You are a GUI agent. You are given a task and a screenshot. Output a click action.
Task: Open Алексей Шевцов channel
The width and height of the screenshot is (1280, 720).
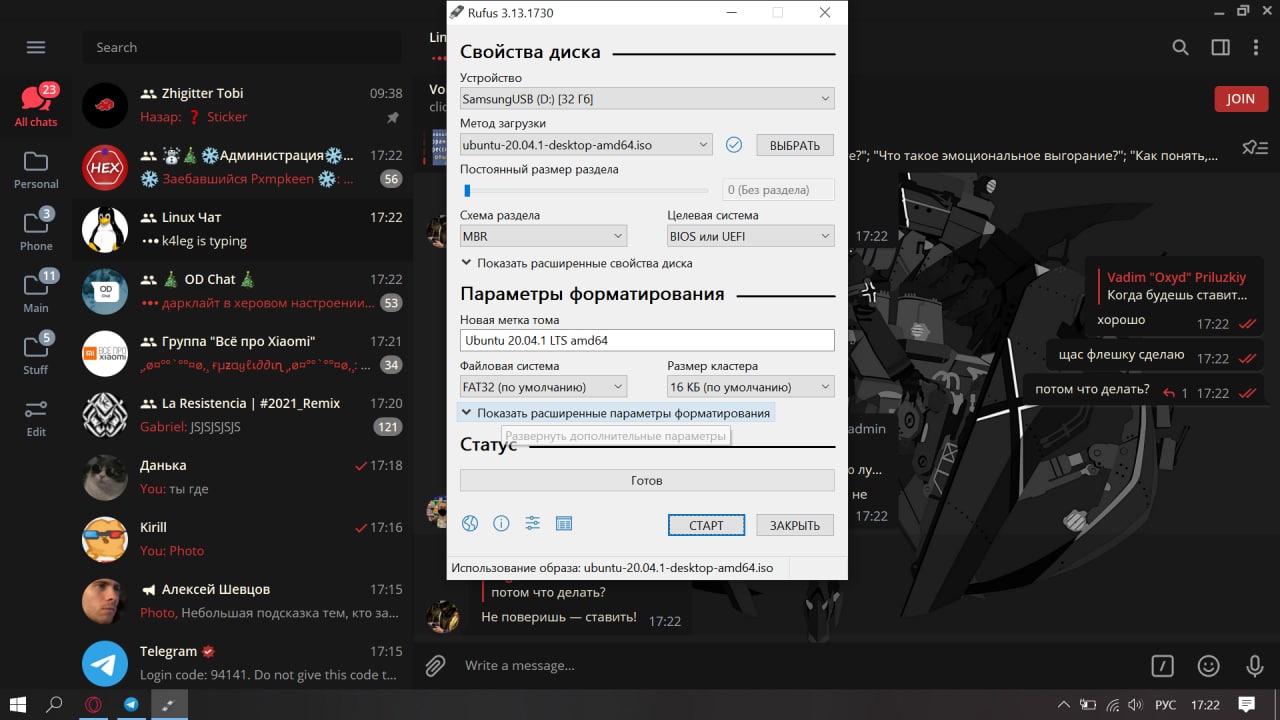(243, 601)
